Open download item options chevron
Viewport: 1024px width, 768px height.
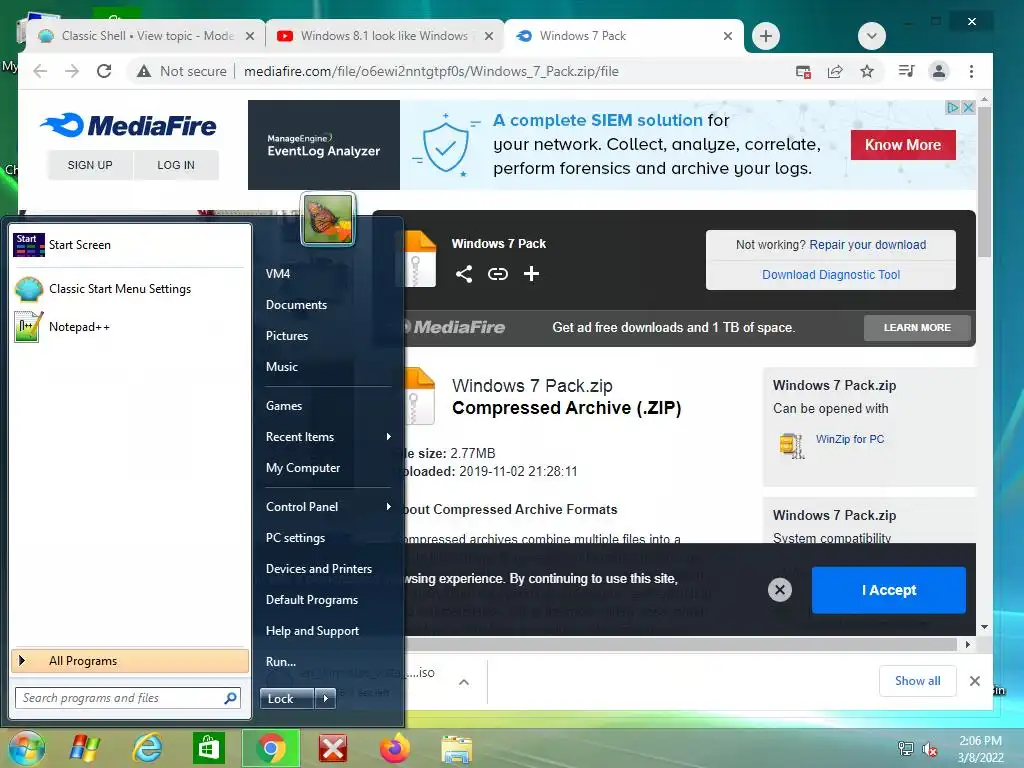tap(464, 682)
